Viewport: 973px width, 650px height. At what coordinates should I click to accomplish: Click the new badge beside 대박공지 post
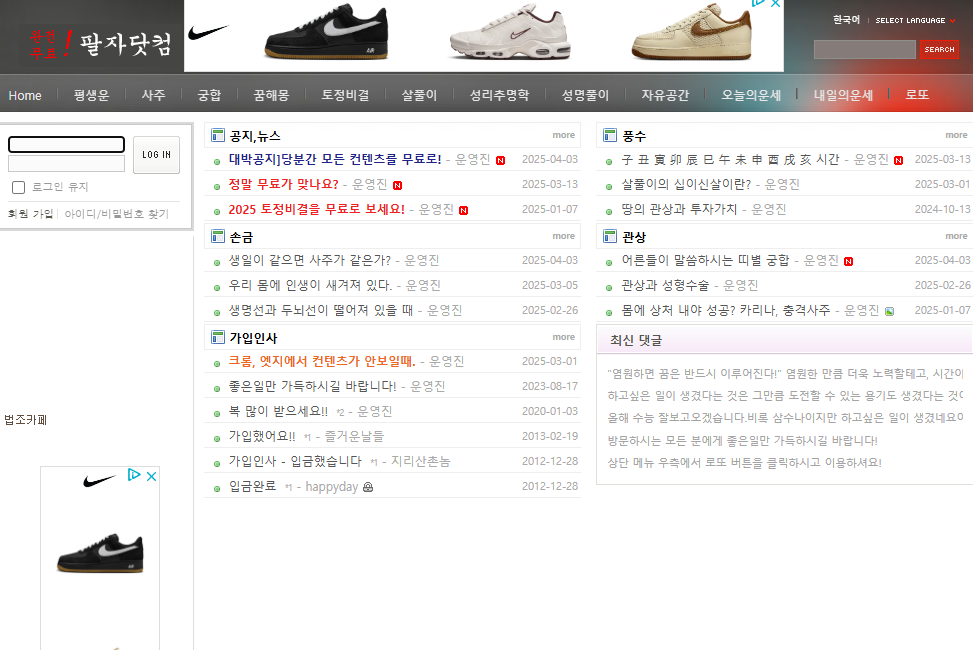point(500,160)
